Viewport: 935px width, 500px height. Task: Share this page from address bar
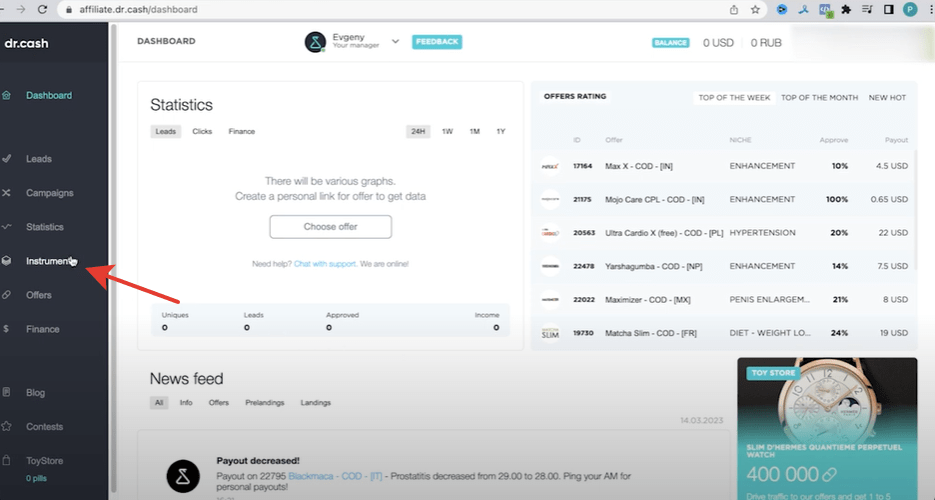734,10
